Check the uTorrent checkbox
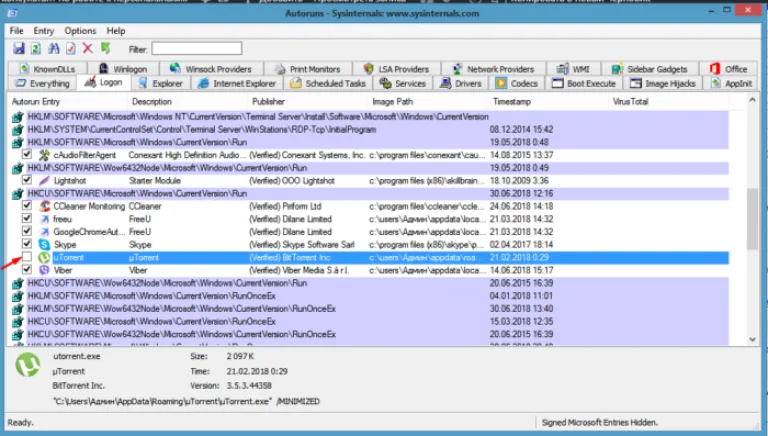The width and height of the screenshot is (768, 436). pyautogui.click(x=27, y=257)
